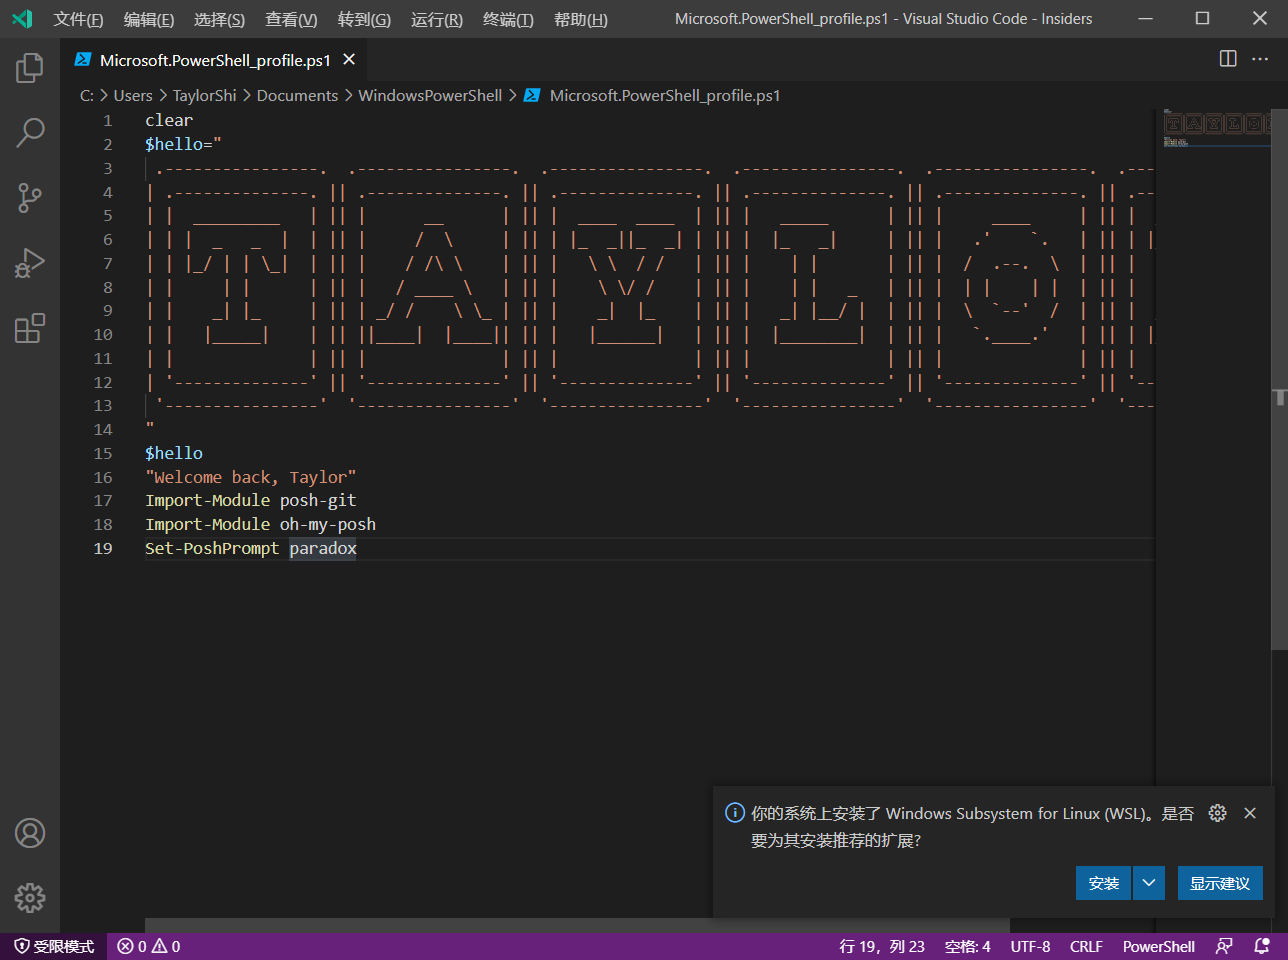
Task: Change language mode PowerShell
Action: click(x=1159, y=946)
